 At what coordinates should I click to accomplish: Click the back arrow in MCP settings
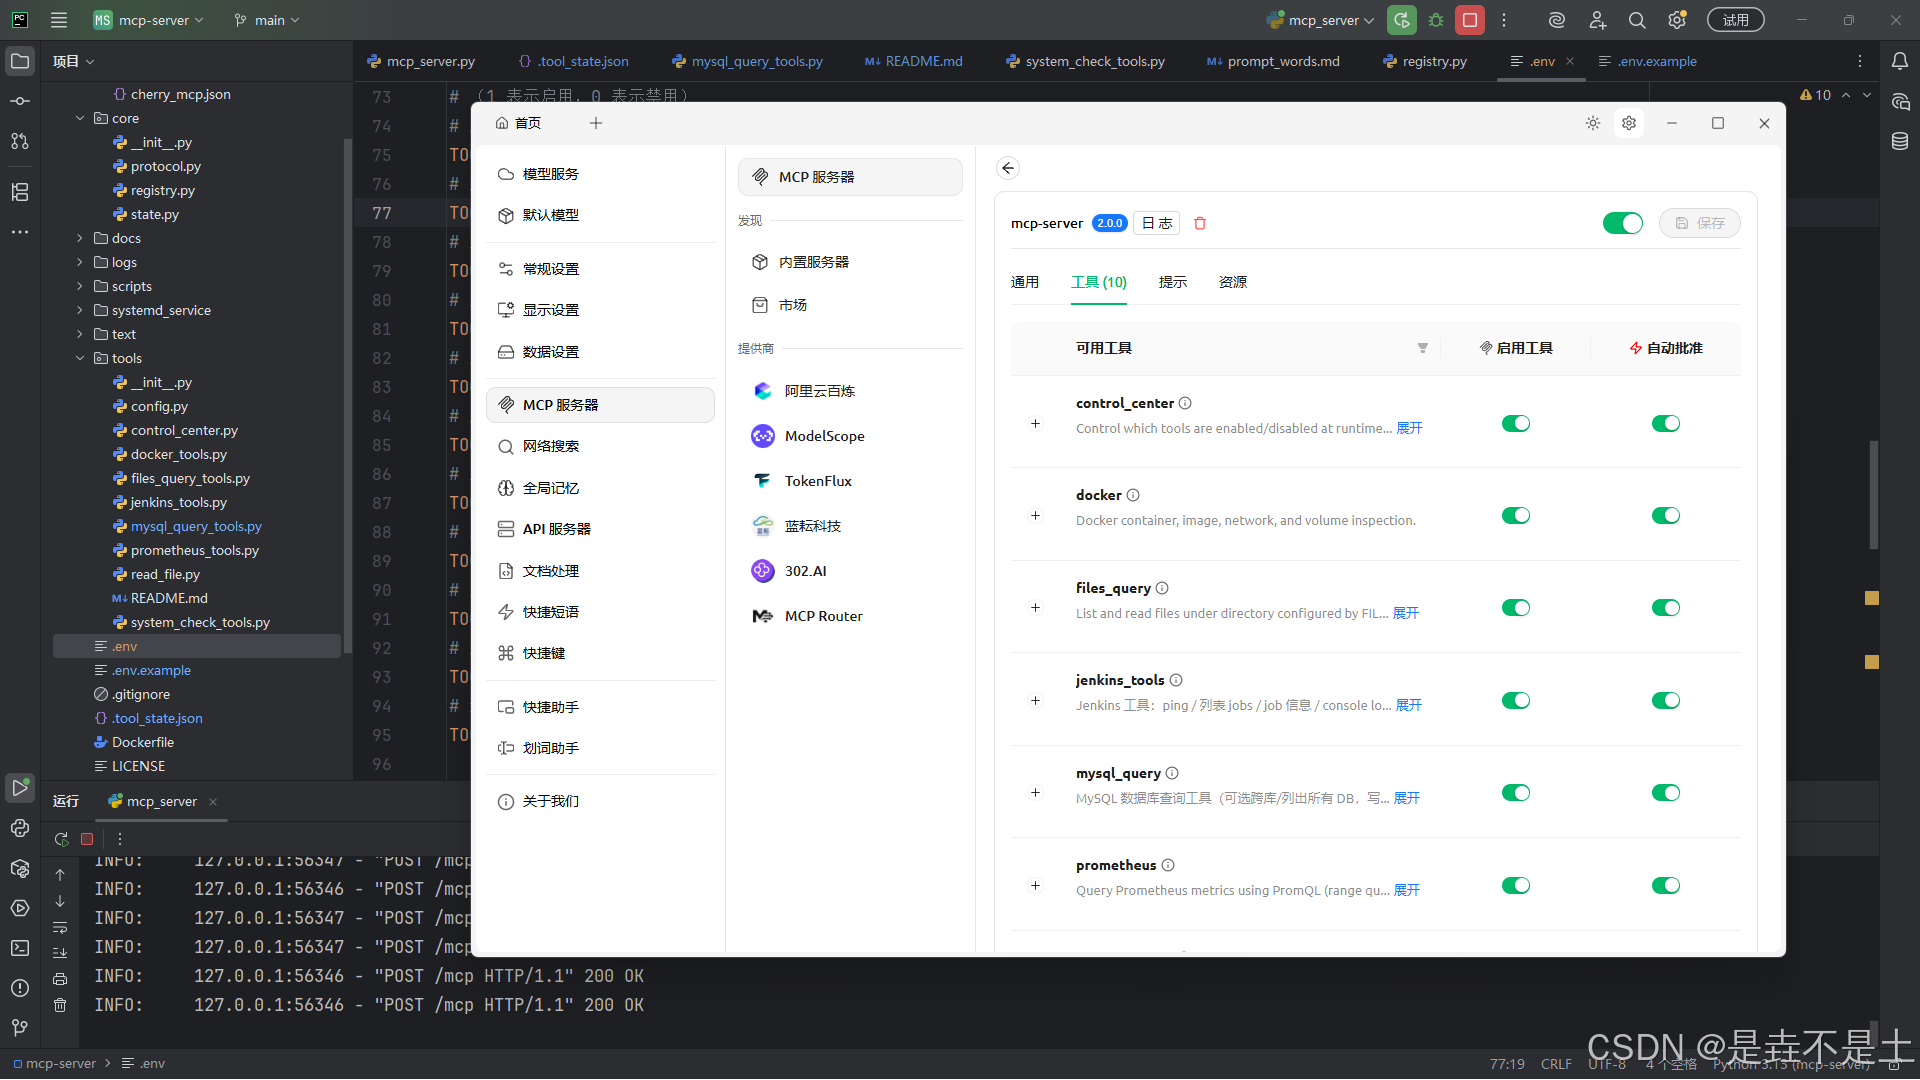pos(1008,168)
